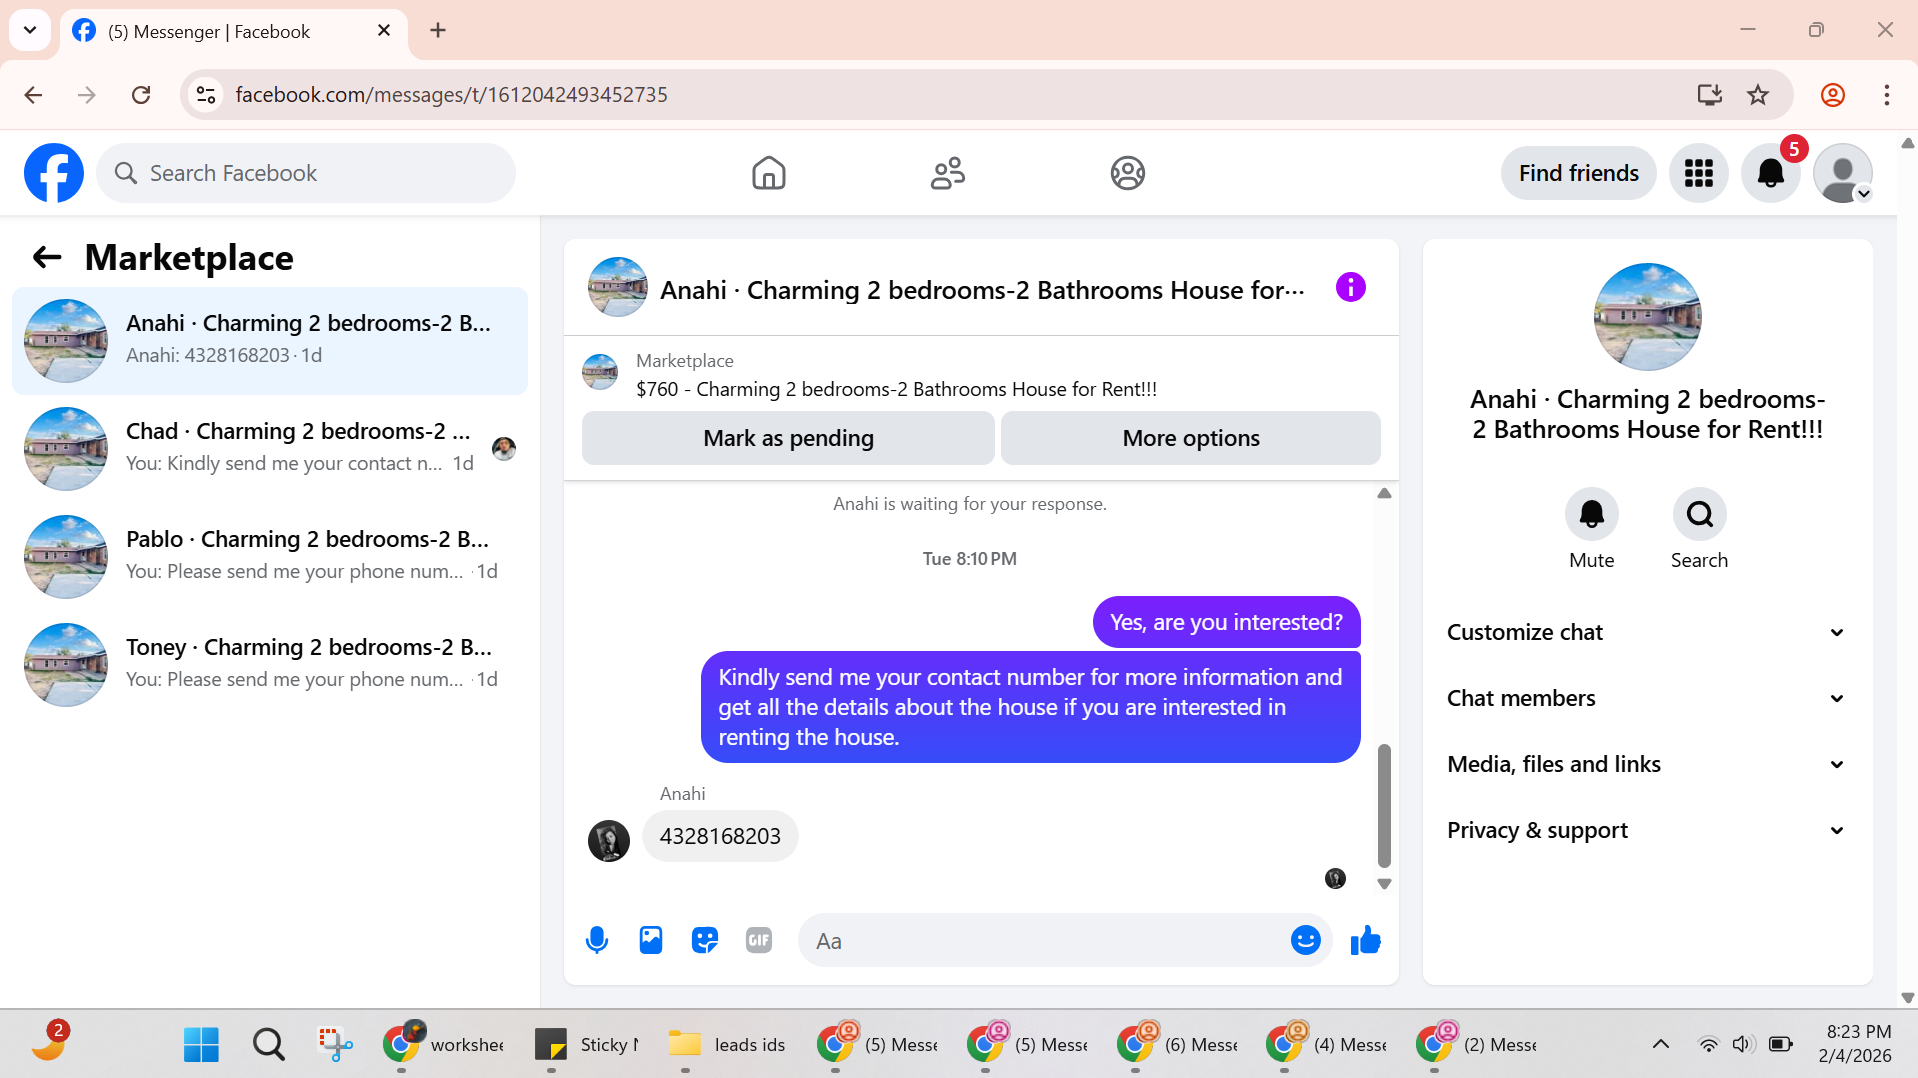Switch to (6) Messenger Chrome window
Viewport: 1918px width, 1078px height.
[1177, 1044]
